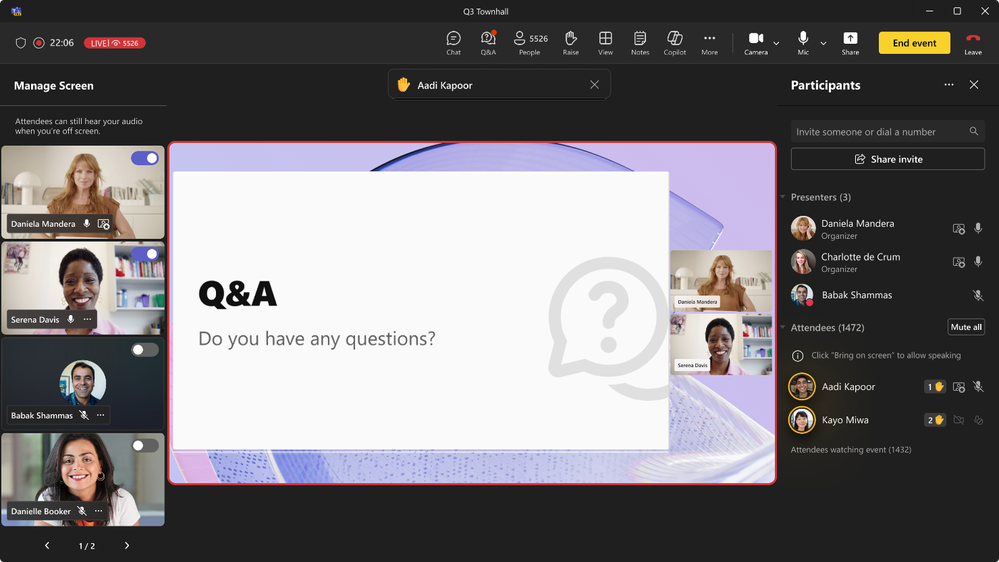Launch Copilot from the toolbar
This screenshot has height=562, width=999.
click(x=675, y=43)
